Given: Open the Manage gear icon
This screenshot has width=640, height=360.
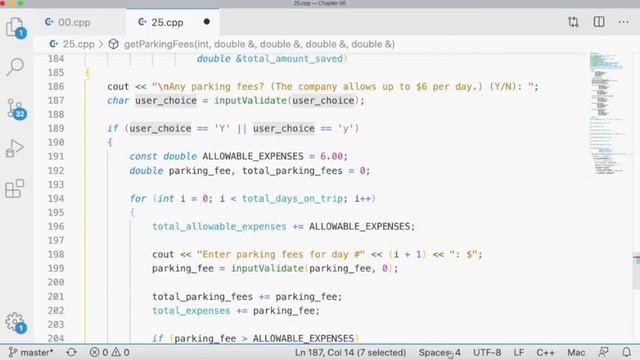Looking at the screenshot, I should (16, 322).
